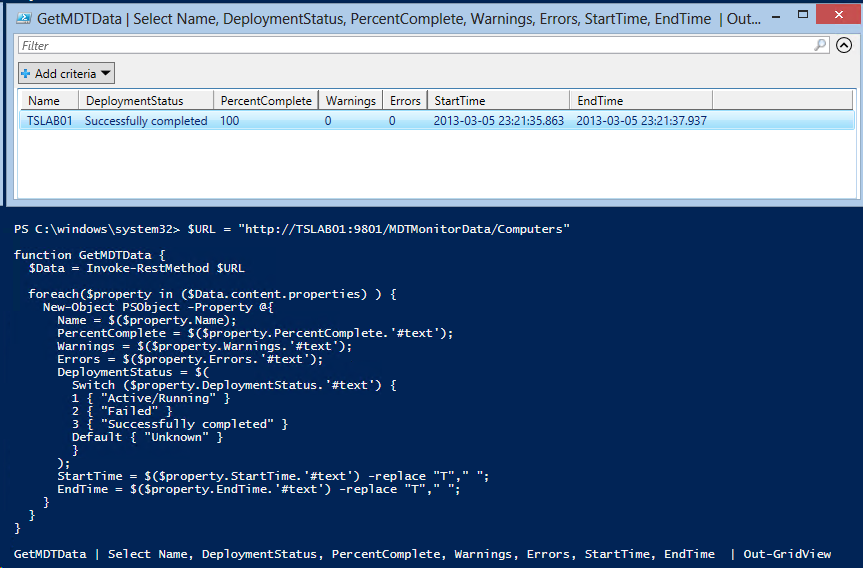Image resolution: width=863 pixels, height=568 pixels.
Task: Select the TSLAB01 name cell
Action: pos(50,121)
